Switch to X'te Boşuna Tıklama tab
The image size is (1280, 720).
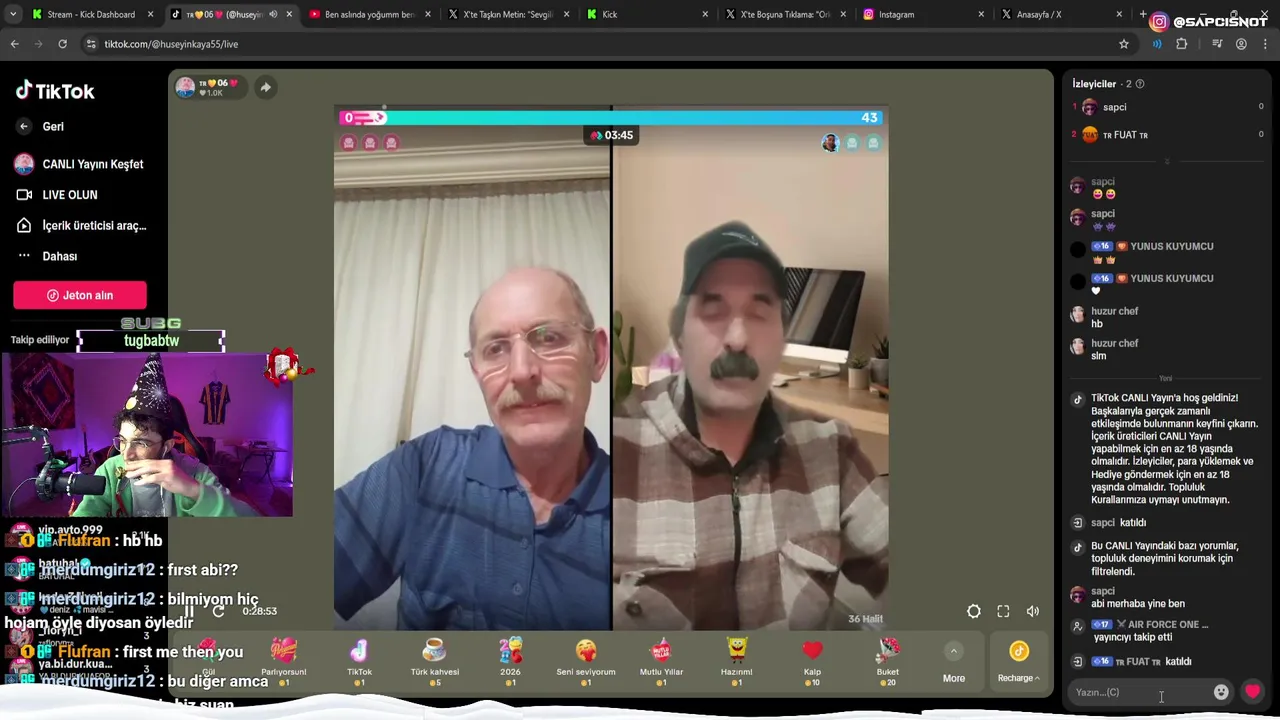785,14
